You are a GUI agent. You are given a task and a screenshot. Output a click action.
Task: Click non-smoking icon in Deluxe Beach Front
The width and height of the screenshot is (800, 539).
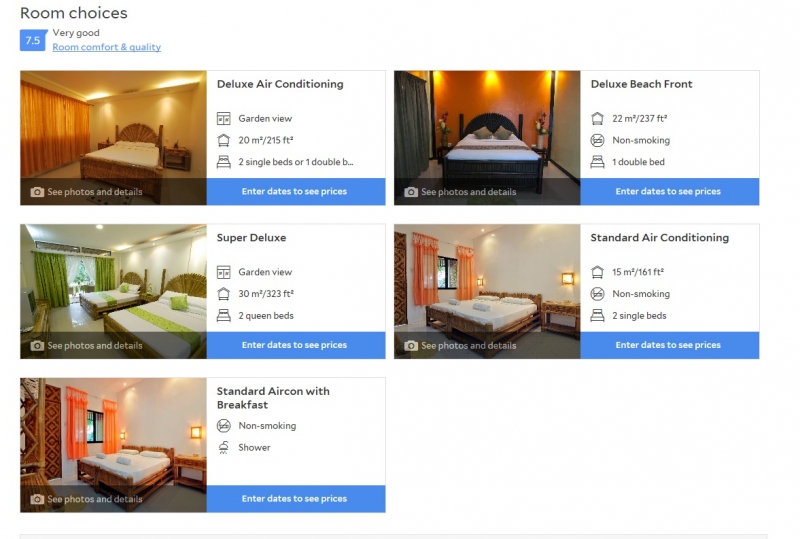click(x=597, y=140)
